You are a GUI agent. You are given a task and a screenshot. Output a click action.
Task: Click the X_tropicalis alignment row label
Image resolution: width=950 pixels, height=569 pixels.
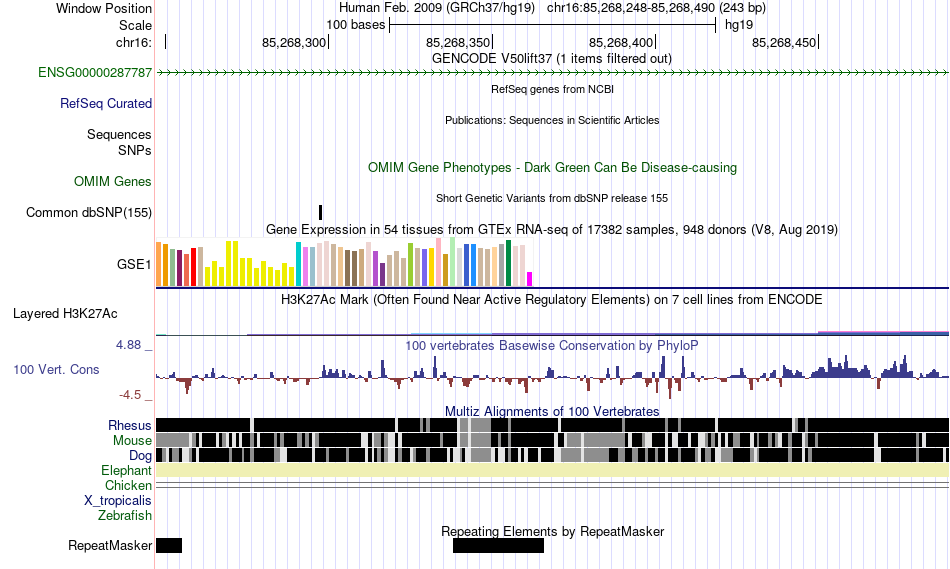(118, 501)
